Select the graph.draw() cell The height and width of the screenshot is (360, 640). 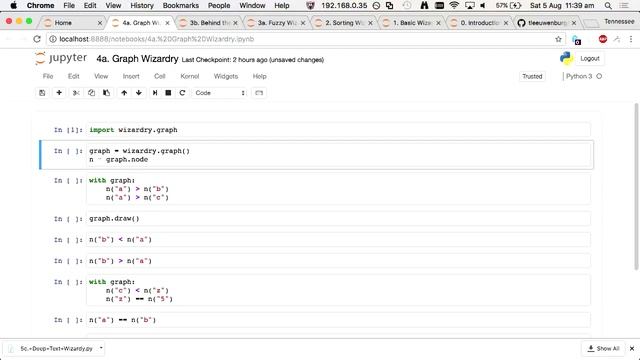[x=338, y=218]
